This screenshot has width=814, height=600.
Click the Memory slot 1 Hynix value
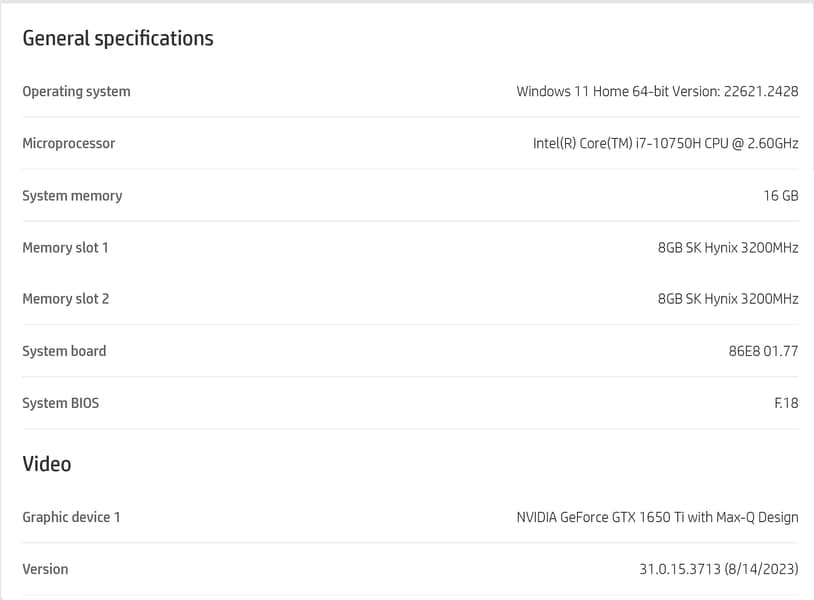(x=727, y=247)
